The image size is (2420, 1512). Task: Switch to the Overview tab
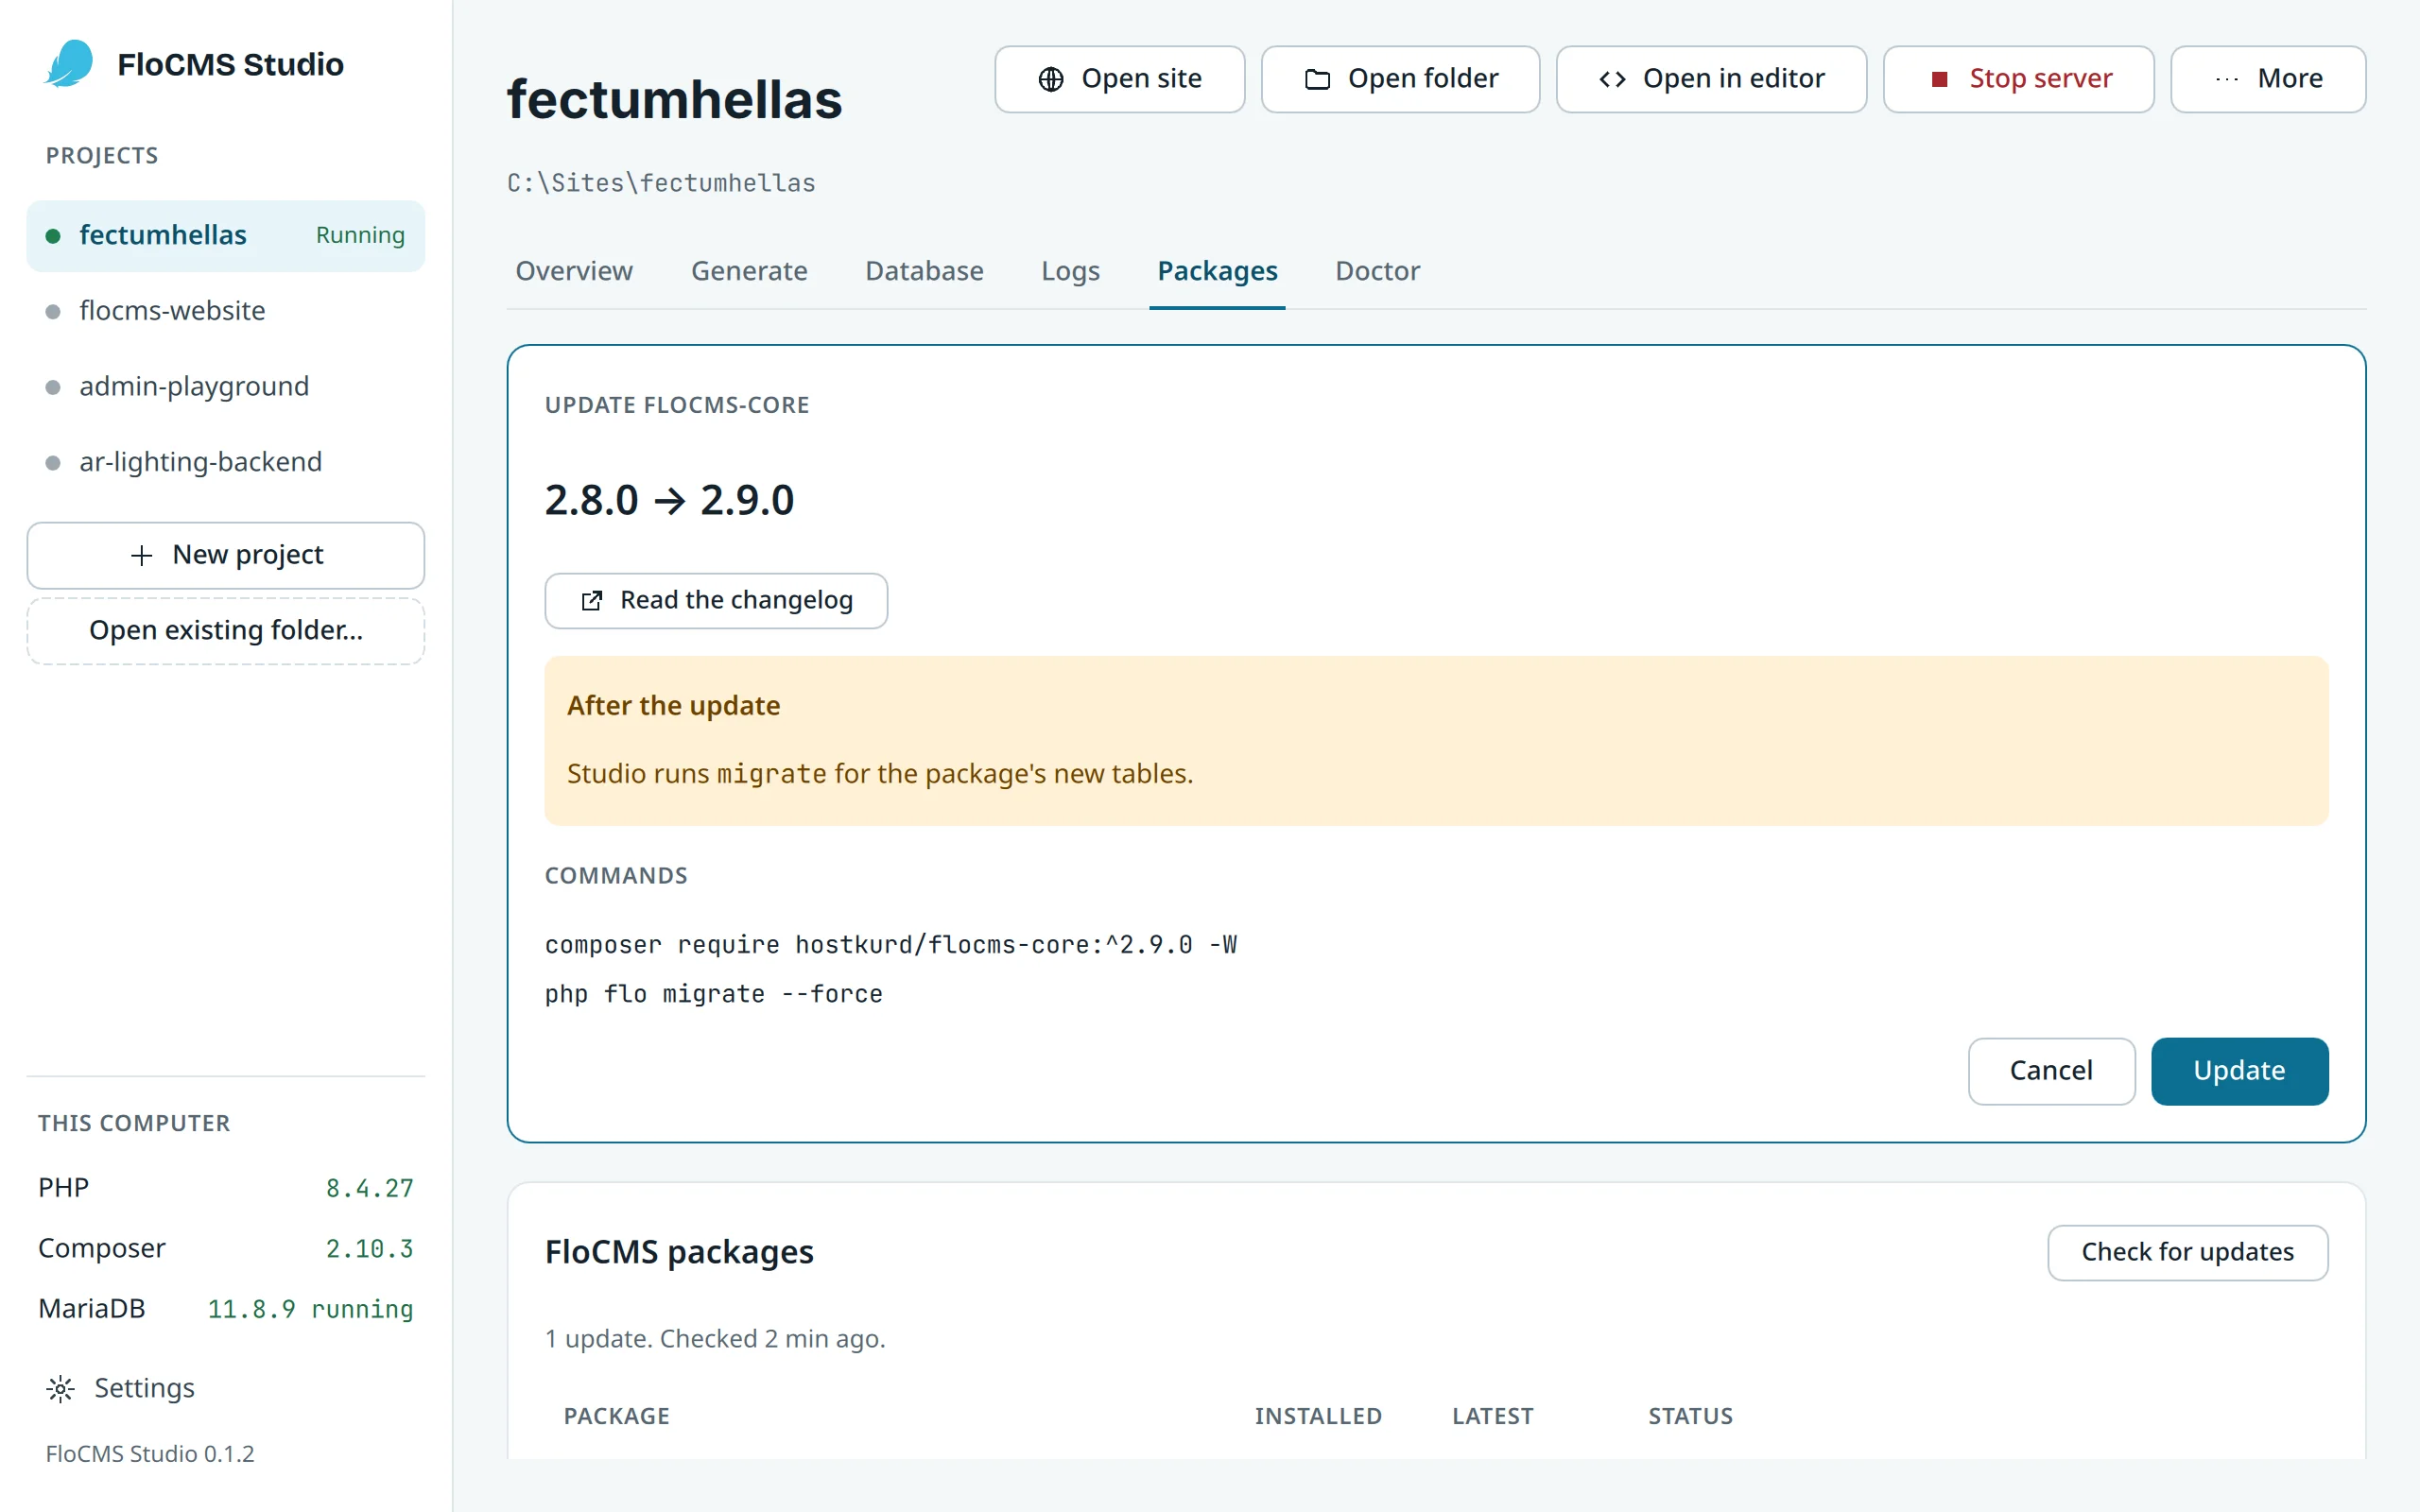click(574, 271)
